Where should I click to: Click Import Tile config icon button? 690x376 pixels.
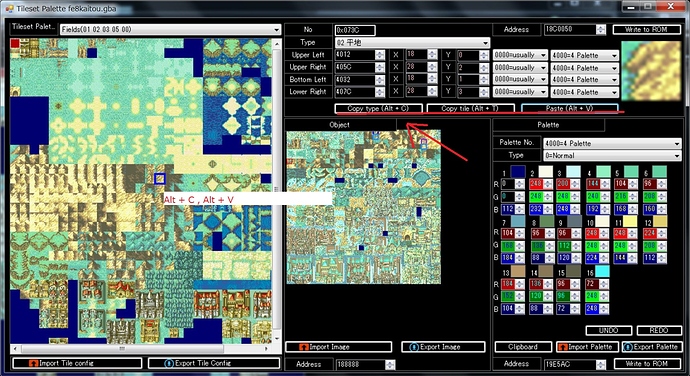(33, 363)
